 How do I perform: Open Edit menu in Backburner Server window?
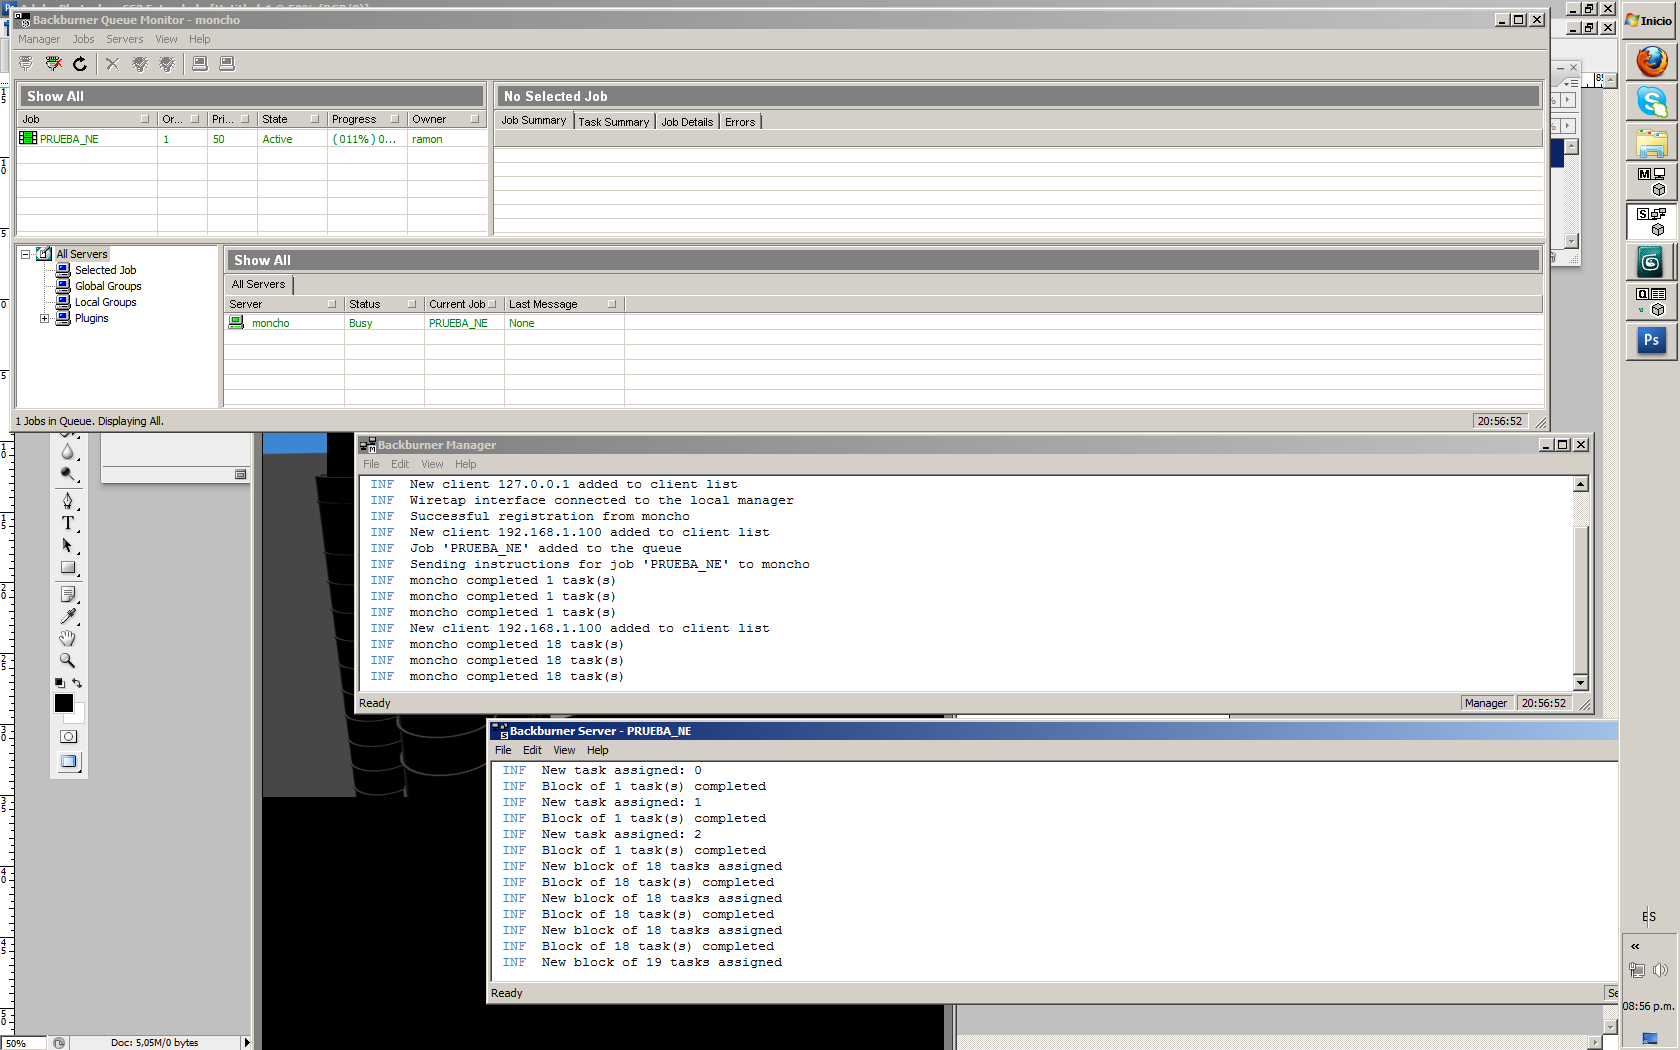[532, 750]
